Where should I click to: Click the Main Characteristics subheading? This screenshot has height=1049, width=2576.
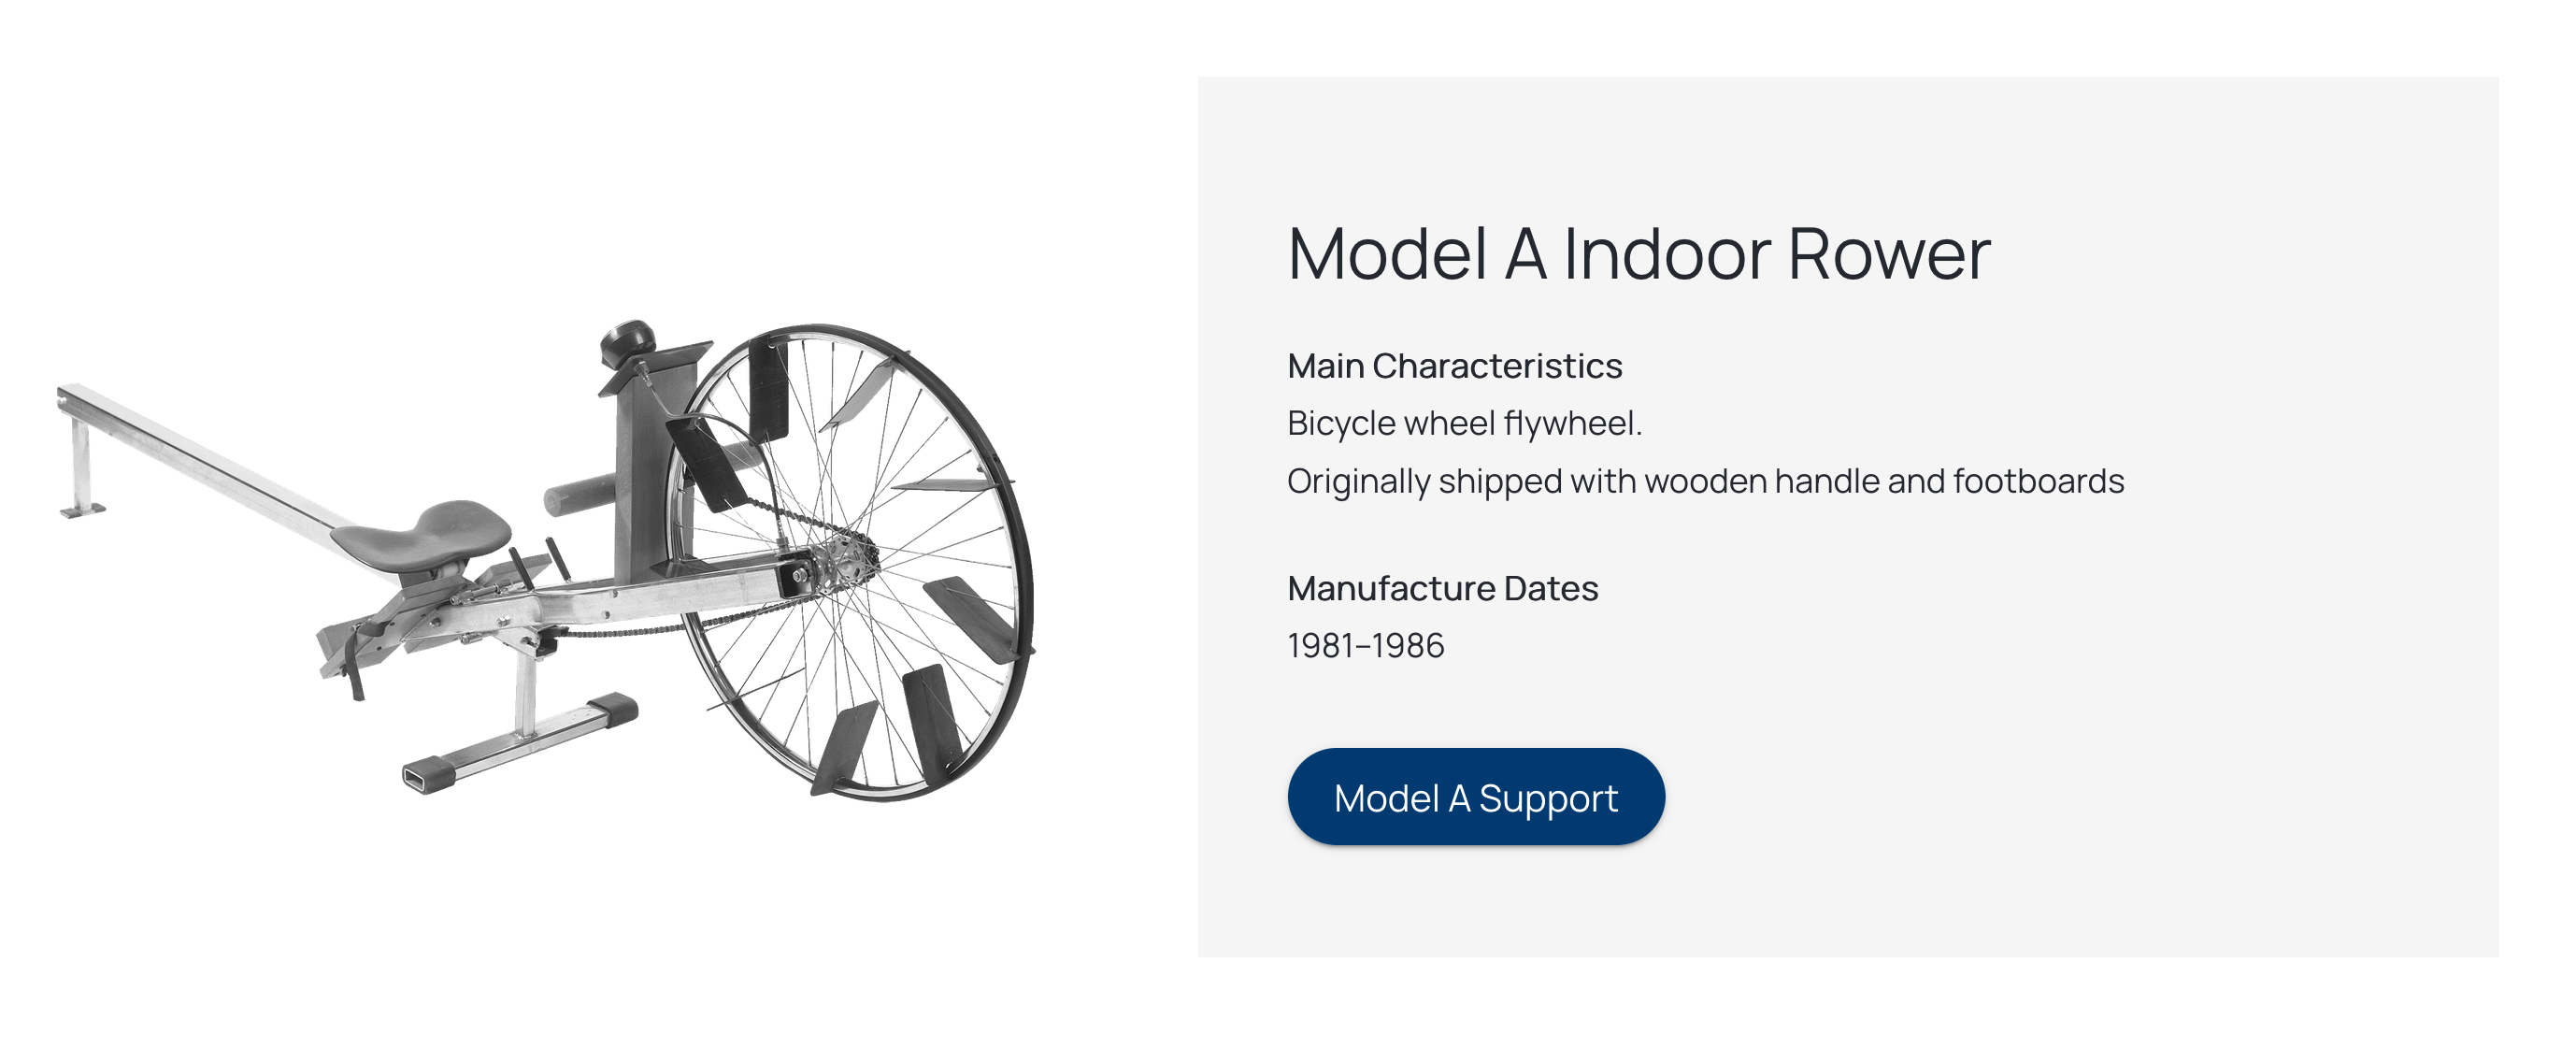(1454, 366)
